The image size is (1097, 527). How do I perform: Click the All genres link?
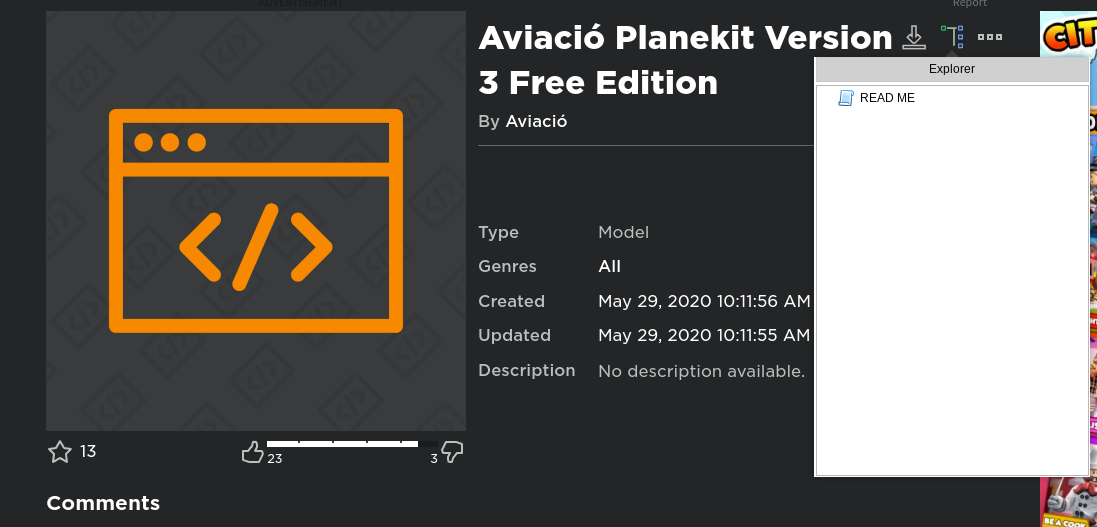(x=609, y=267)
